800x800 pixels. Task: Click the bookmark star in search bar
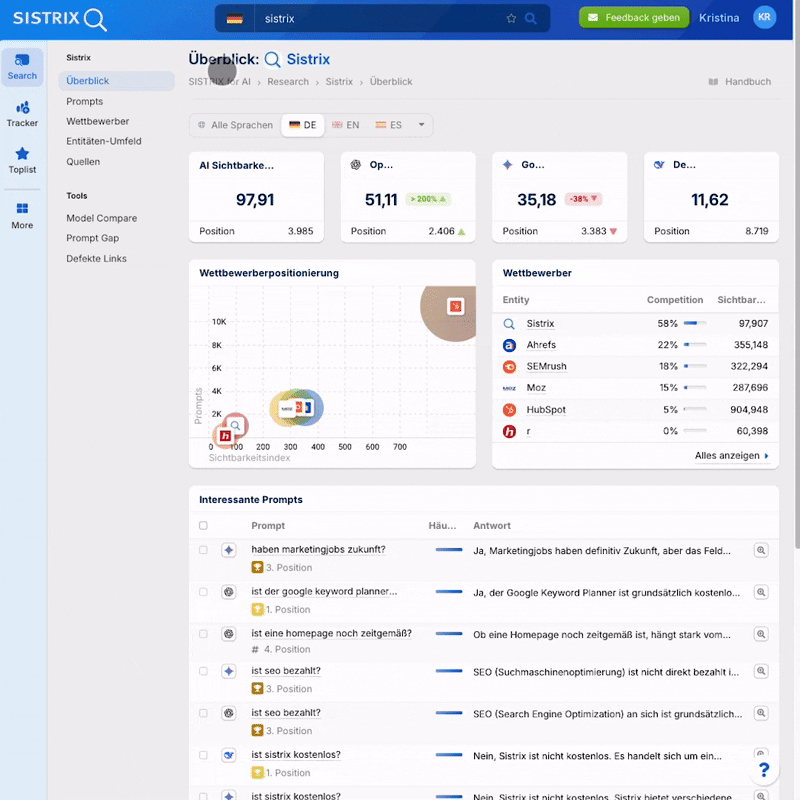coord(511,18)
